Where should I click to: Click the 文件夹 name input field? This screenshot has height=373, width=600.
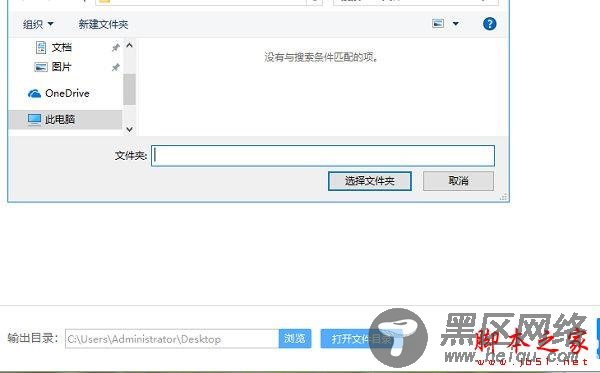323,156
